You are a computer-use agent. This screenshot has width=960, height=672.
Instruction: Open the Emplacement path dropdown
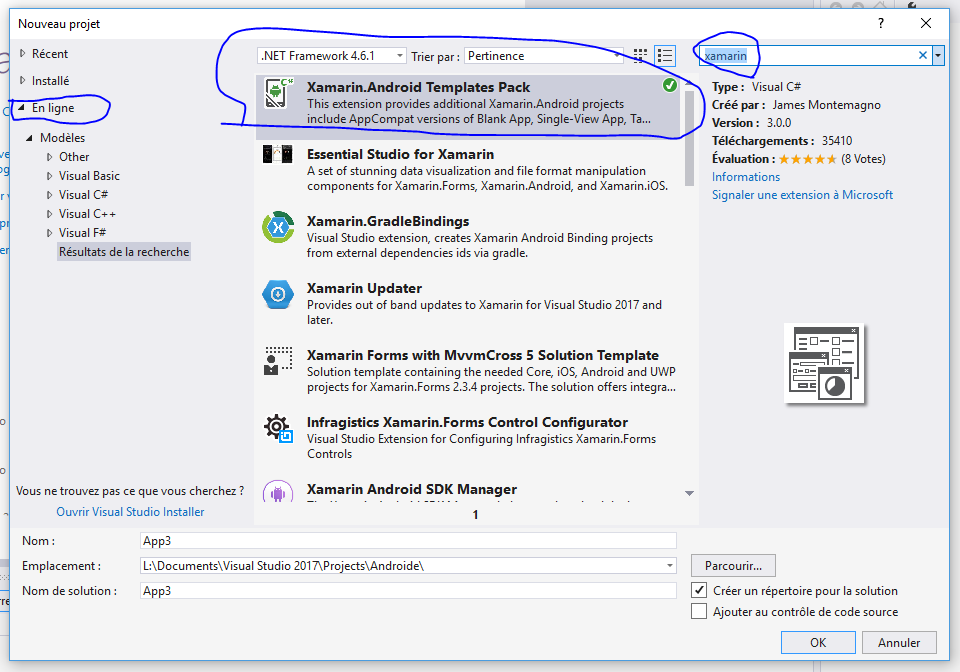tap(670, 566)
